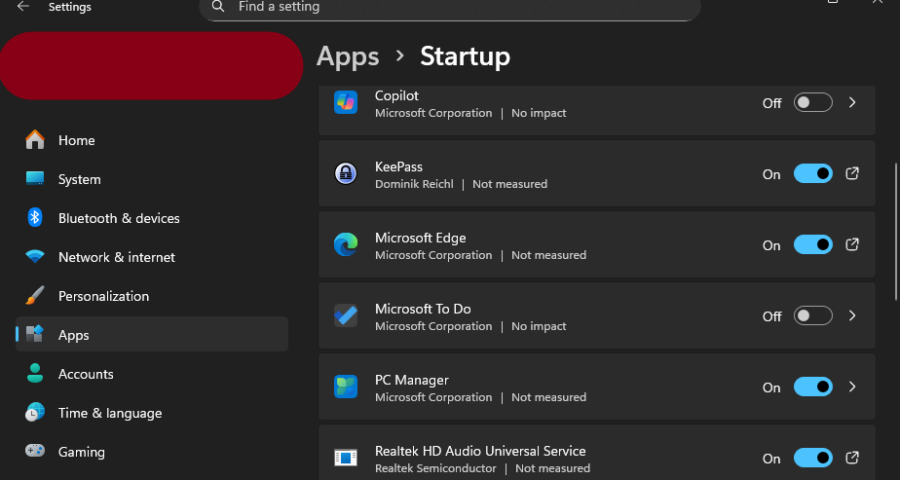Click the Gaming controller icon in sidebar
The image size is (900, 480).
pos(35,451)
